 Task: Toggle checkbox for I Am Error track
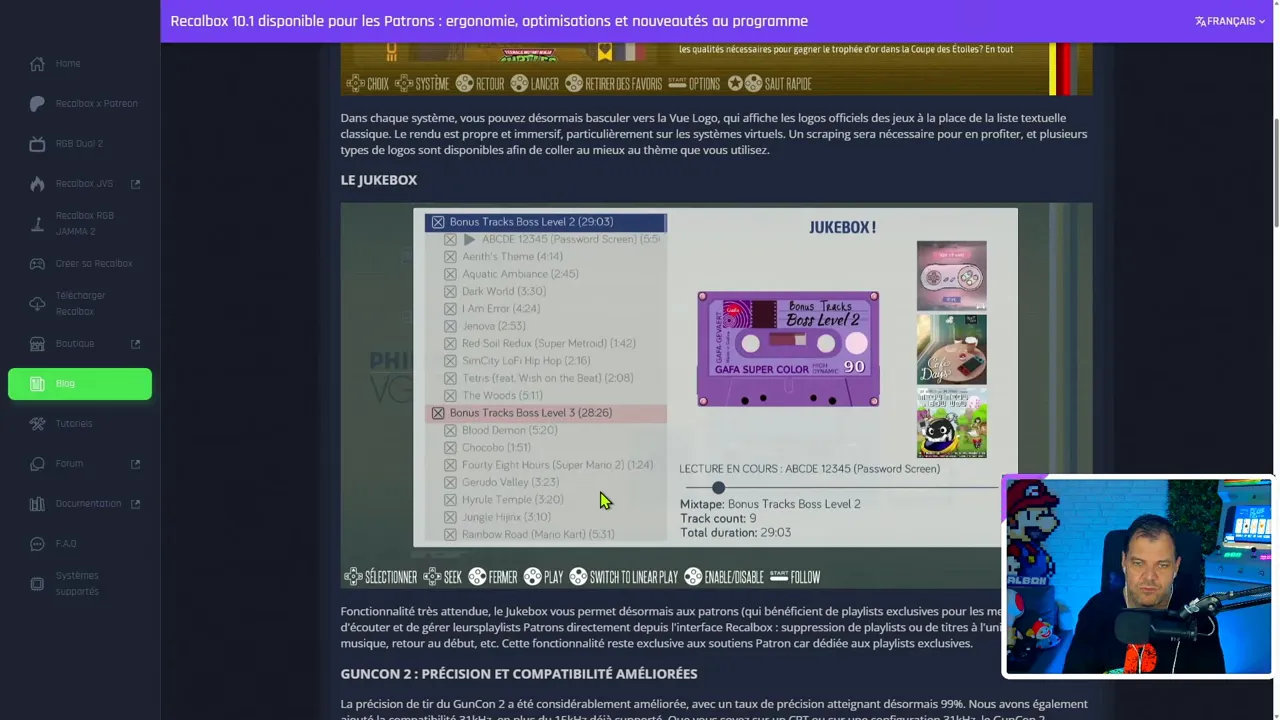point(450,309)
